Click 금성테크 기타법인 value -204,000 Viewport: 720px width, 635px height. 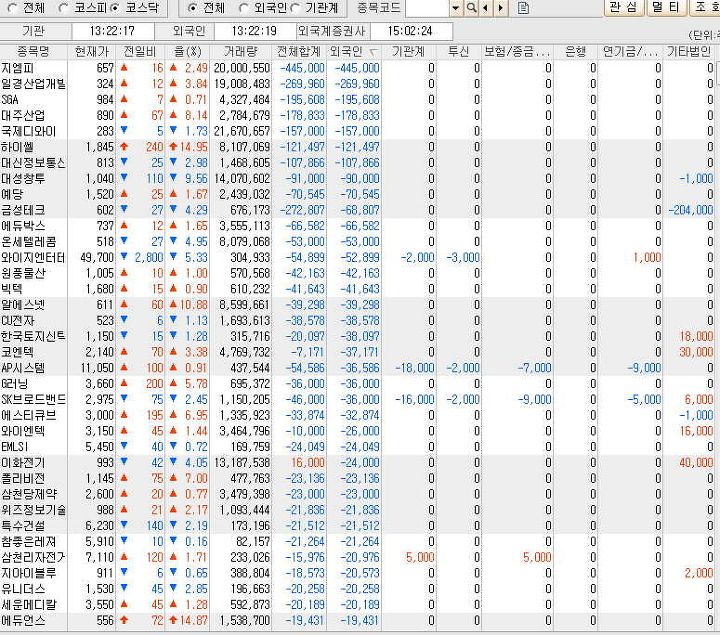(690, 210)
